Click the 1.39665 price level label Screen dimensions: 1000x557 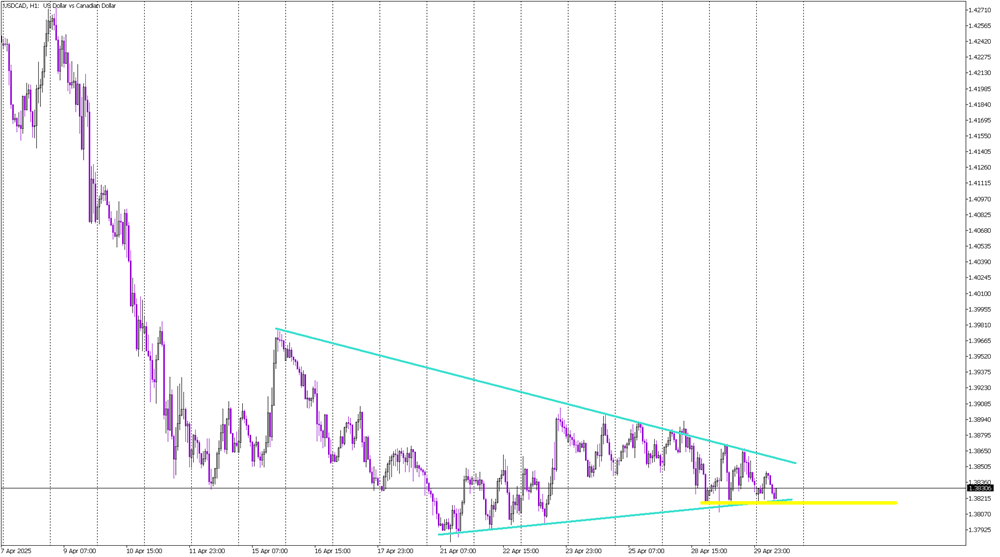coord(980,341)
